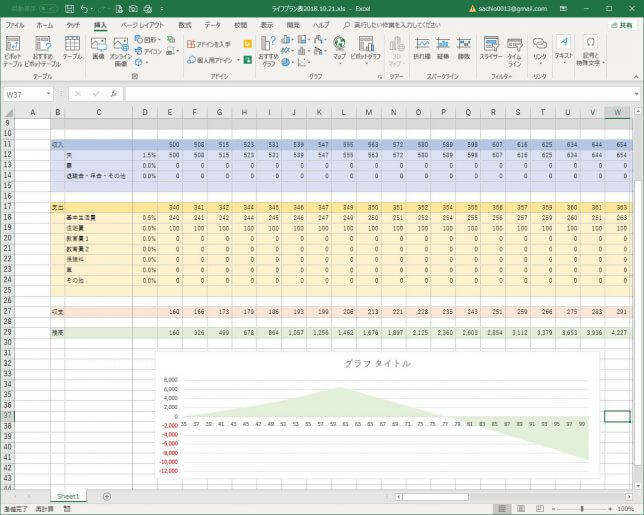The image size is (644, 515).
Task: Click the アイコン (Icons) insert button
Action: point(149,51)
